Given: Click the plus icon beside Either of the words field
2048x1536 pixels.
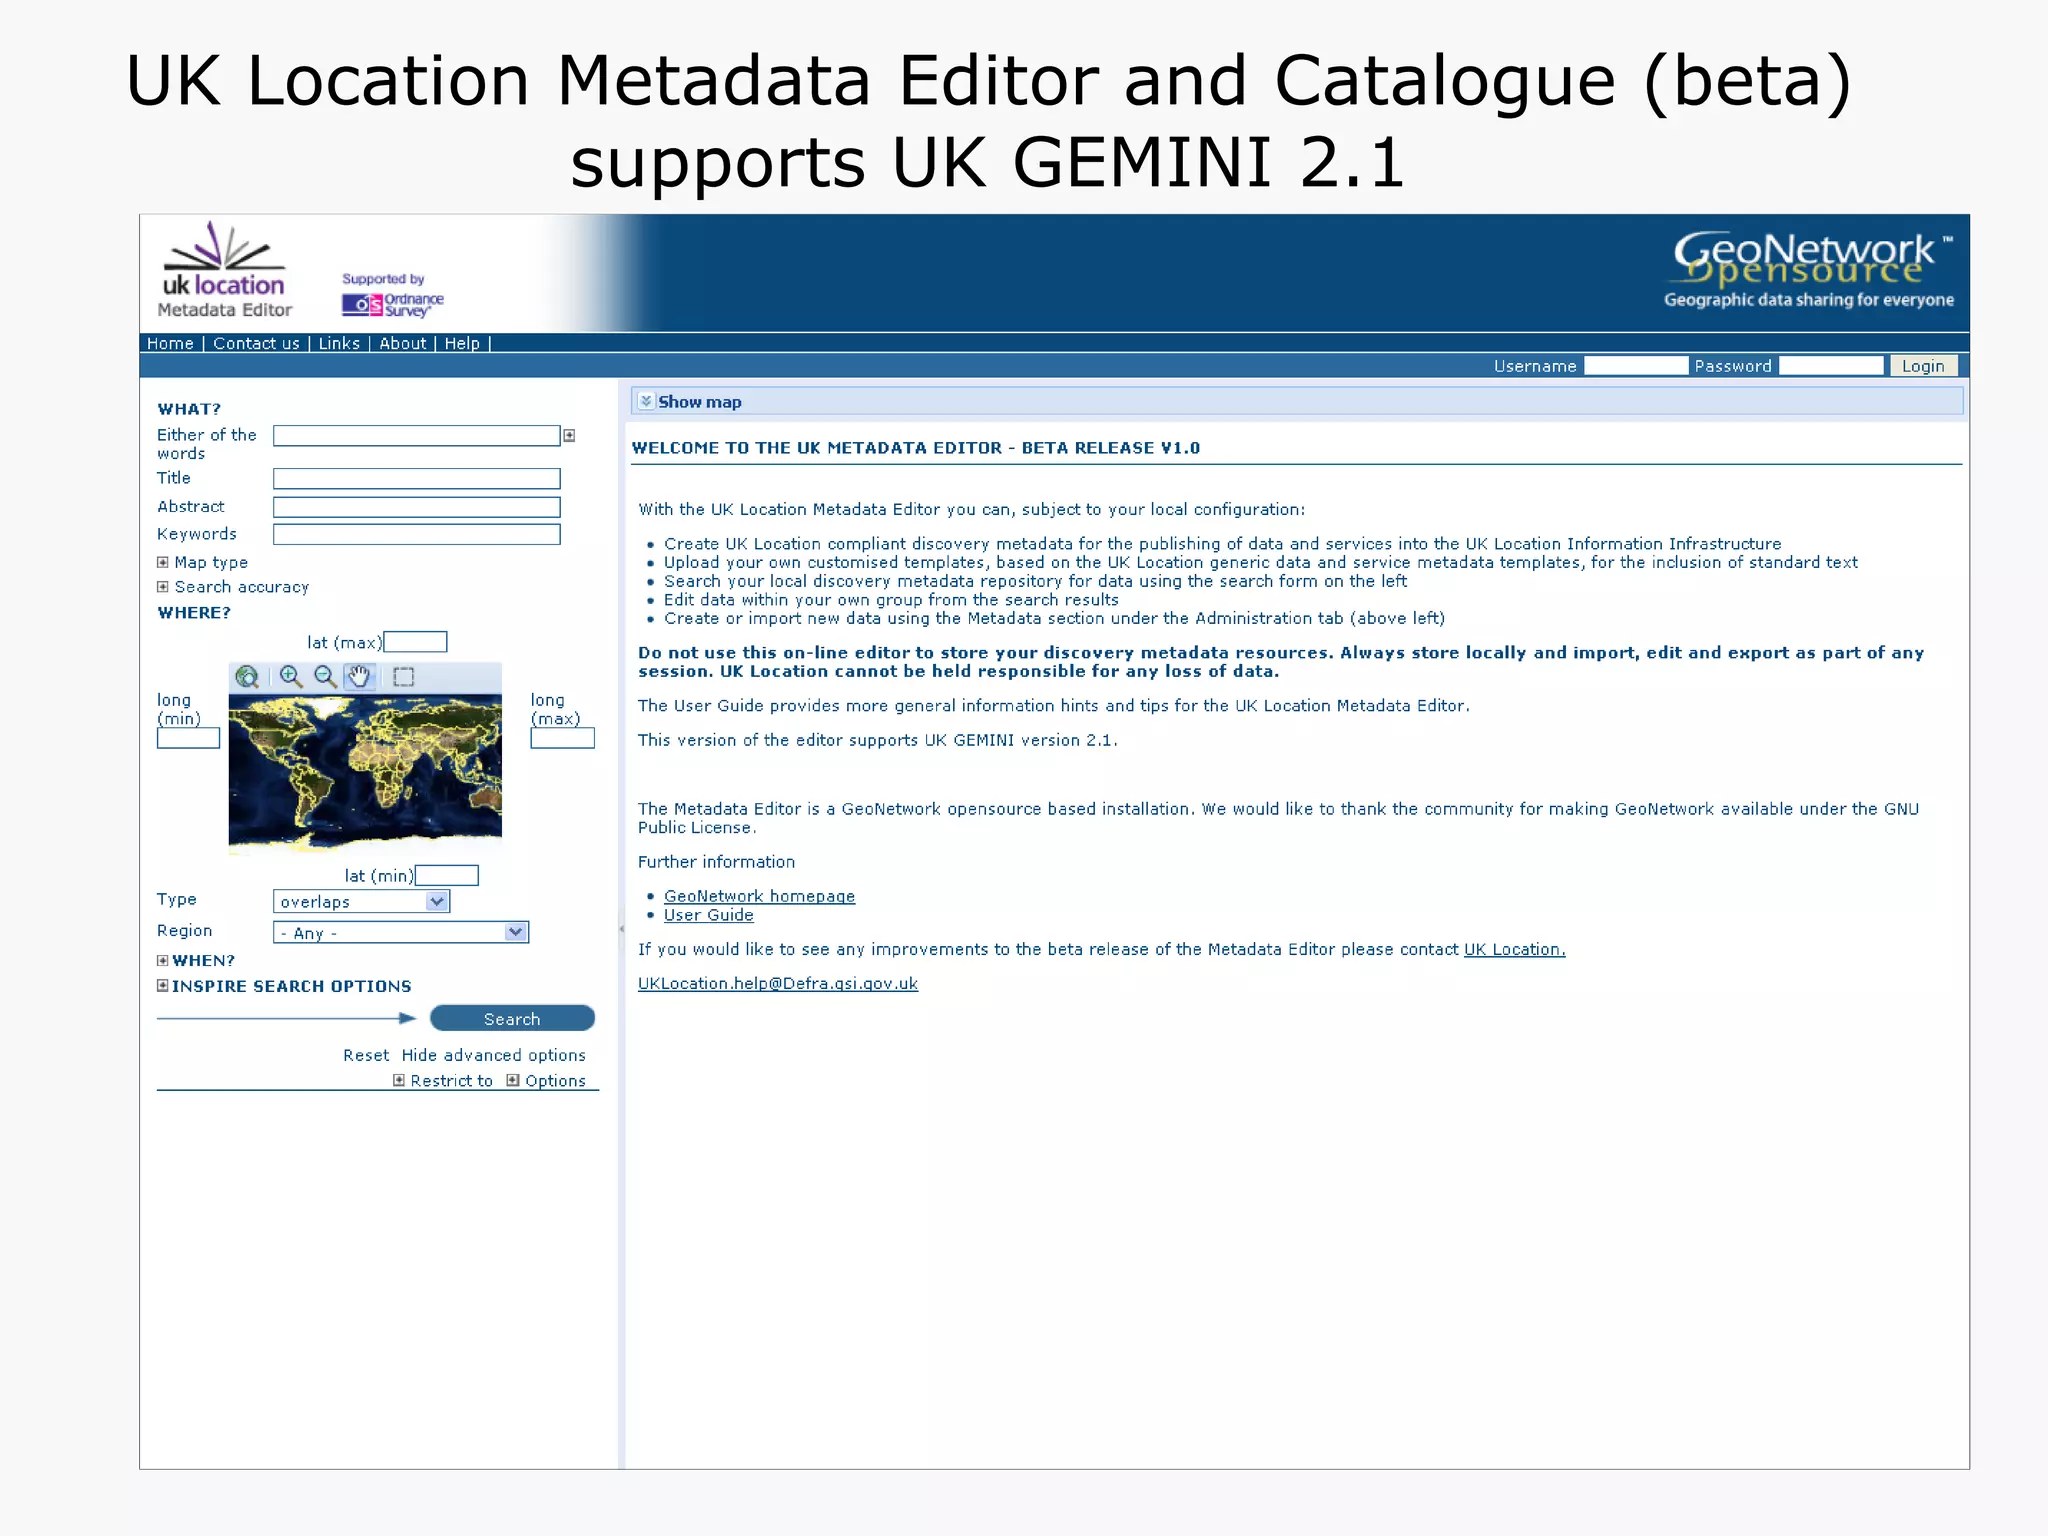Looking at the screenshot, I should (569, 436).
